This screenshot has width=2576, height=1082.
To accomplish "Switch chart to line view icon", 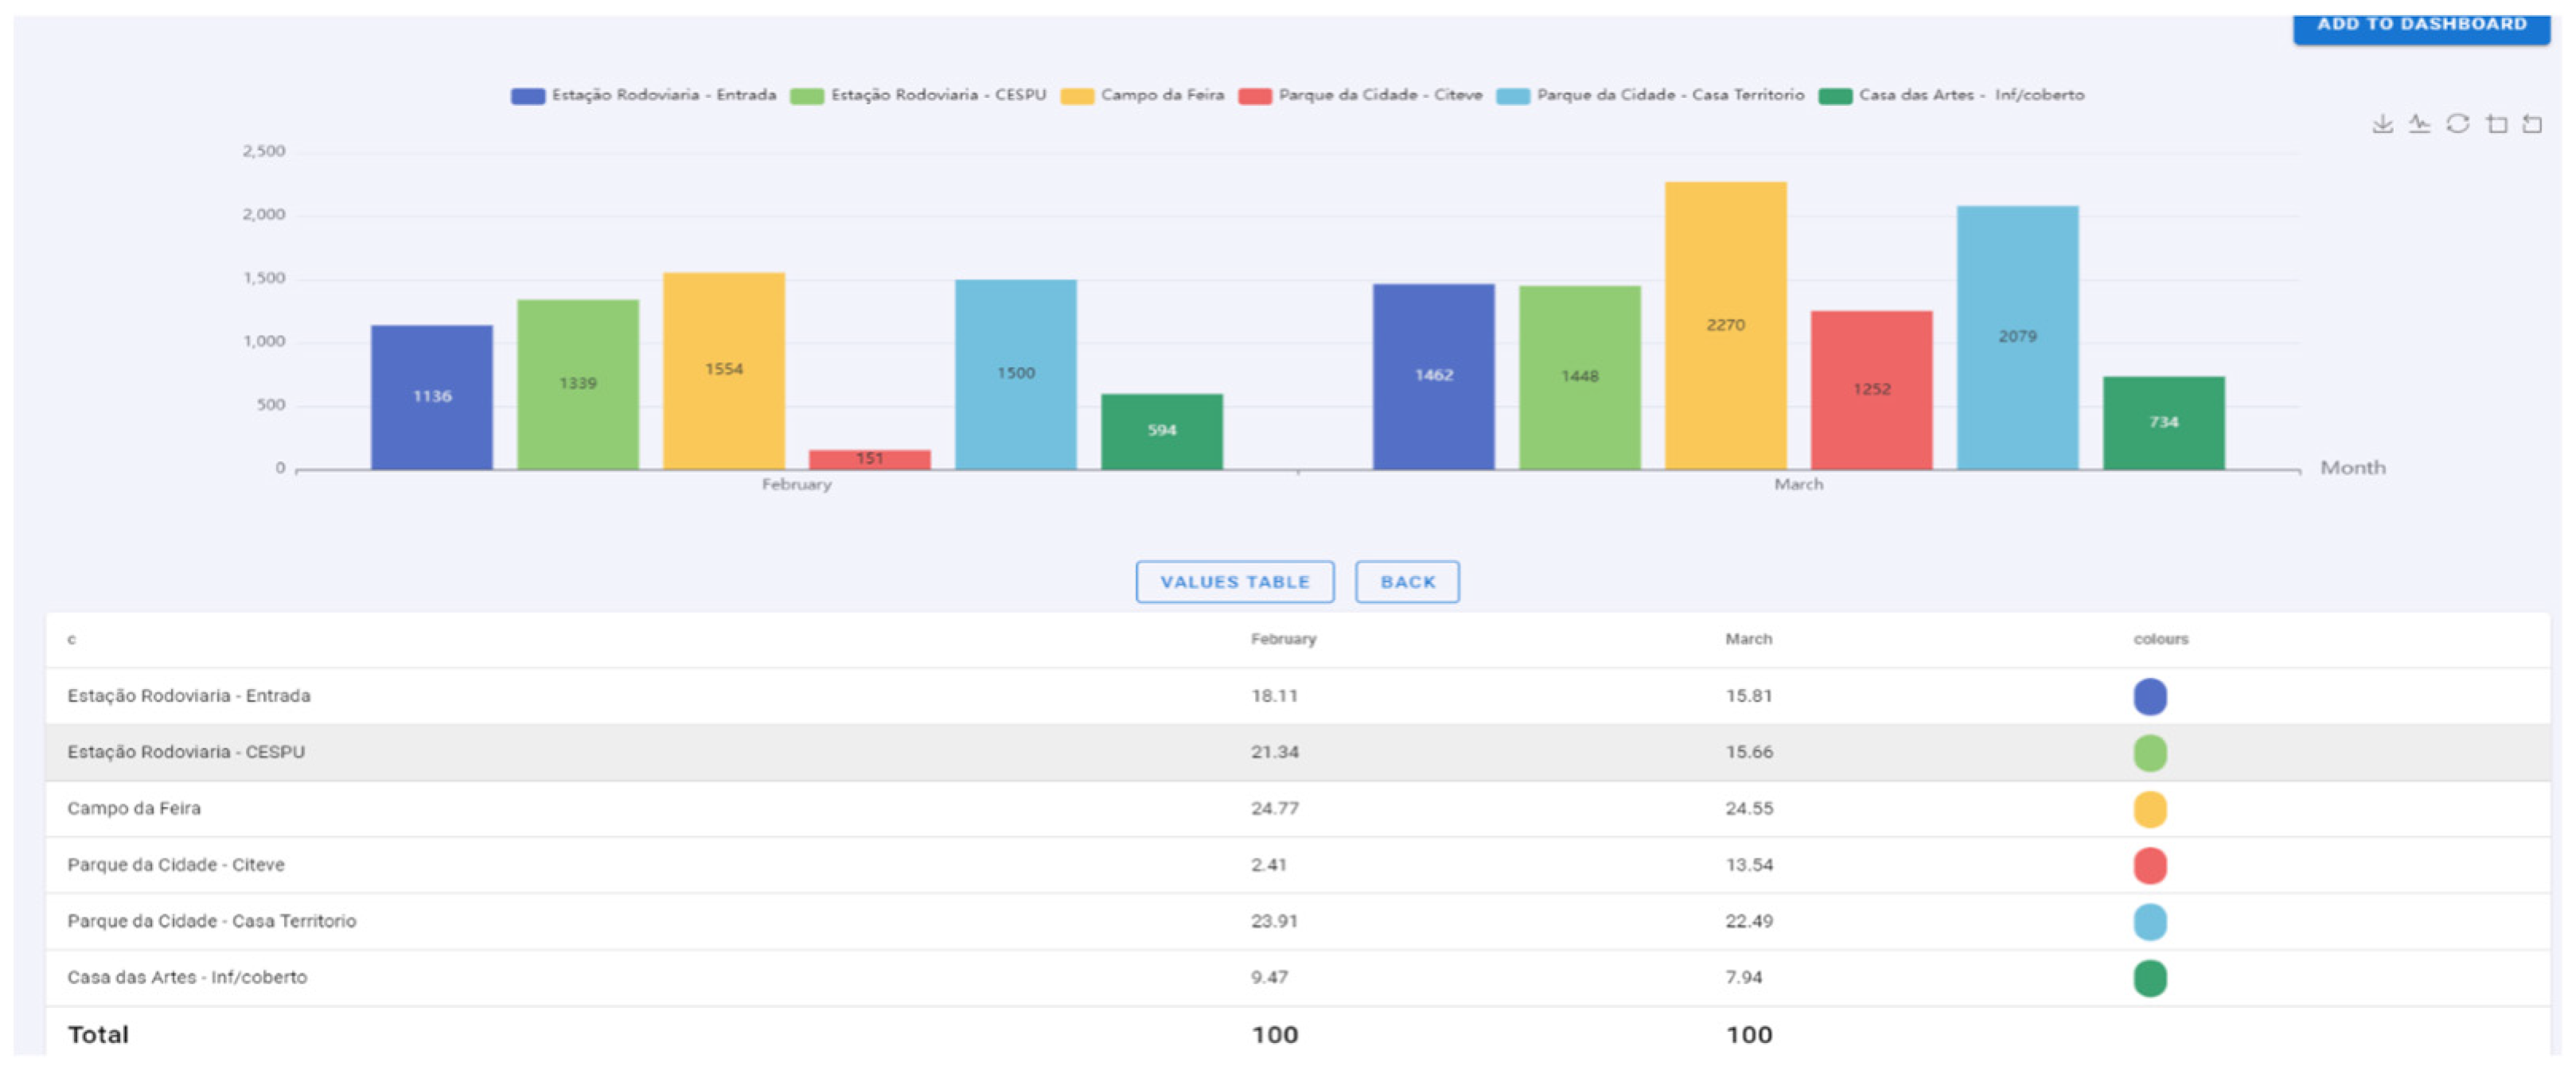I will pyautogui.click(x=2419, y=124).
